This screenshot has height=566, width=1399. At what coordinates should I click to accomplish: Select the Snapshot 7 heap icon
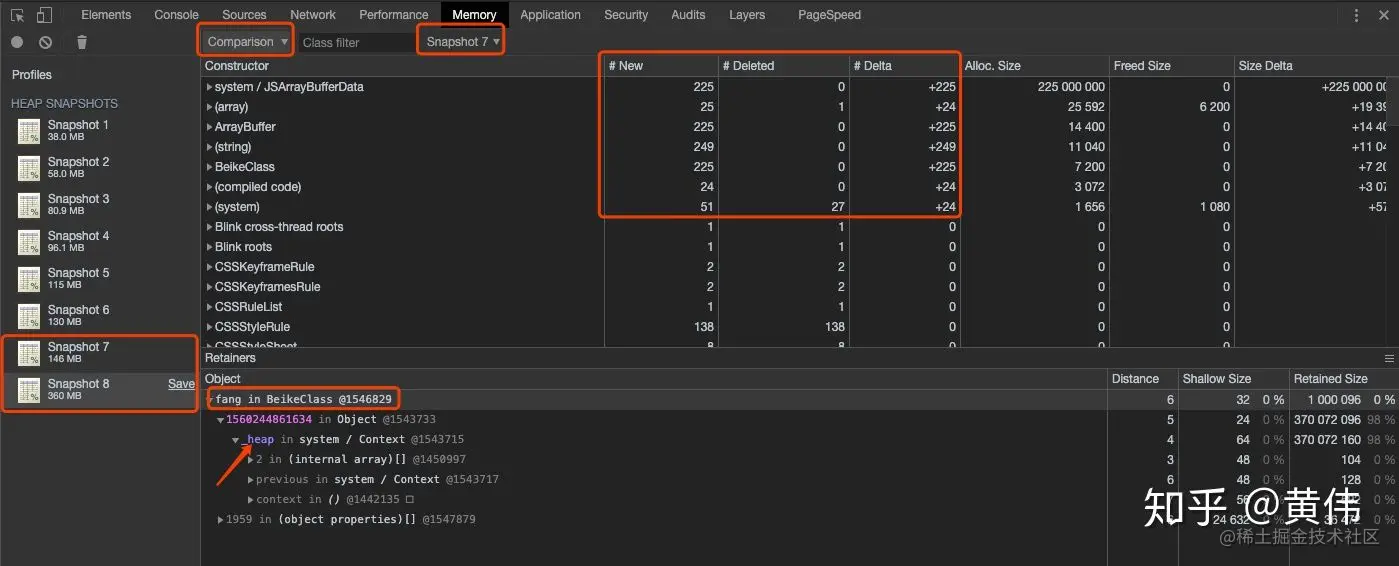29,354
